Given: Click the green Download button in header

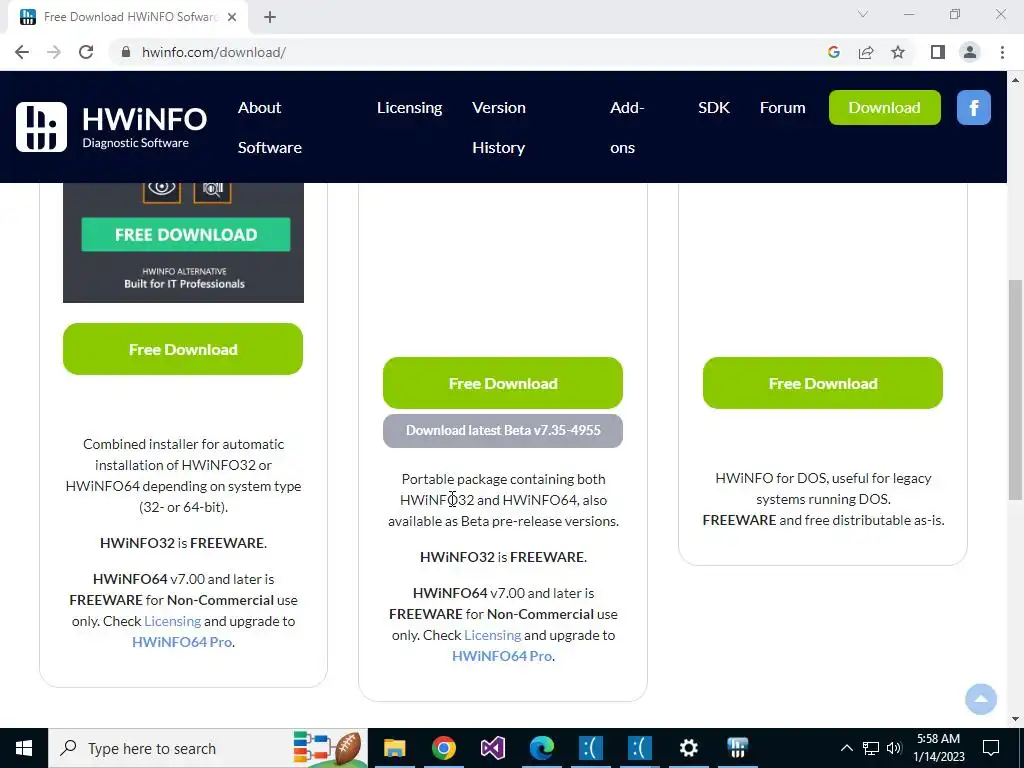Looking at the screenshot, I should click(884, 108).
